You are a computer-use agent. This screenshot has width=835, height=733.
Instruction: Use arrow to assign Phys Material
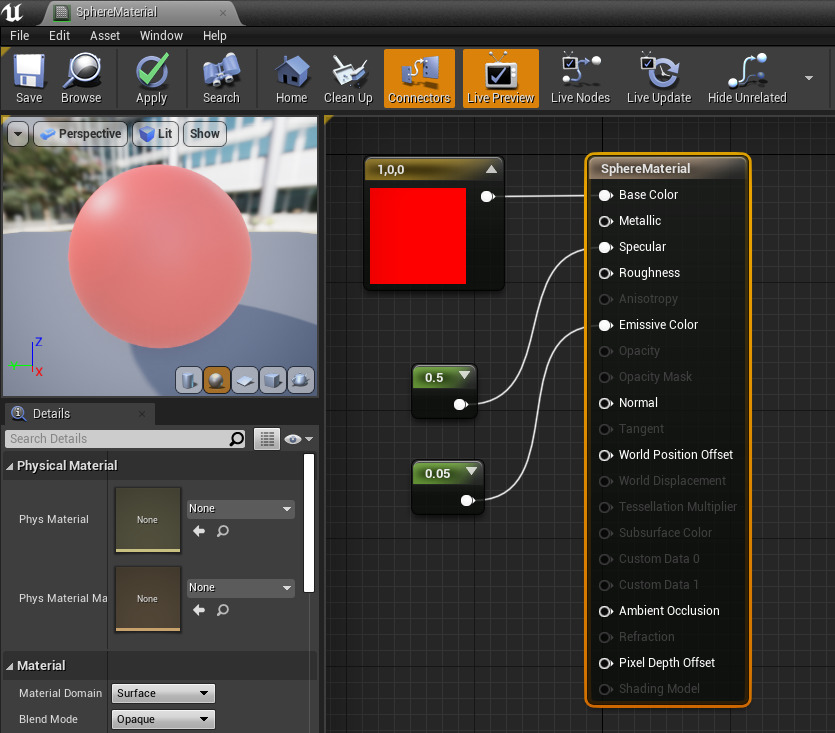tap(199, 531)
